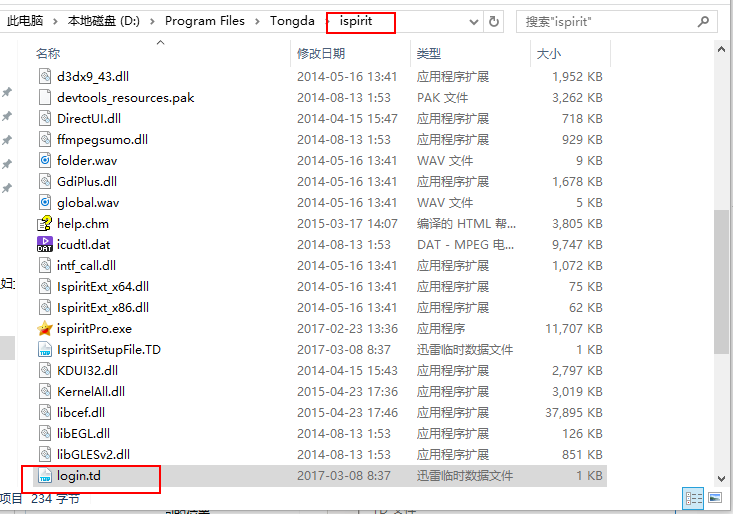
Task: Click the help.chm help file icon
Action: coord(45,223)
